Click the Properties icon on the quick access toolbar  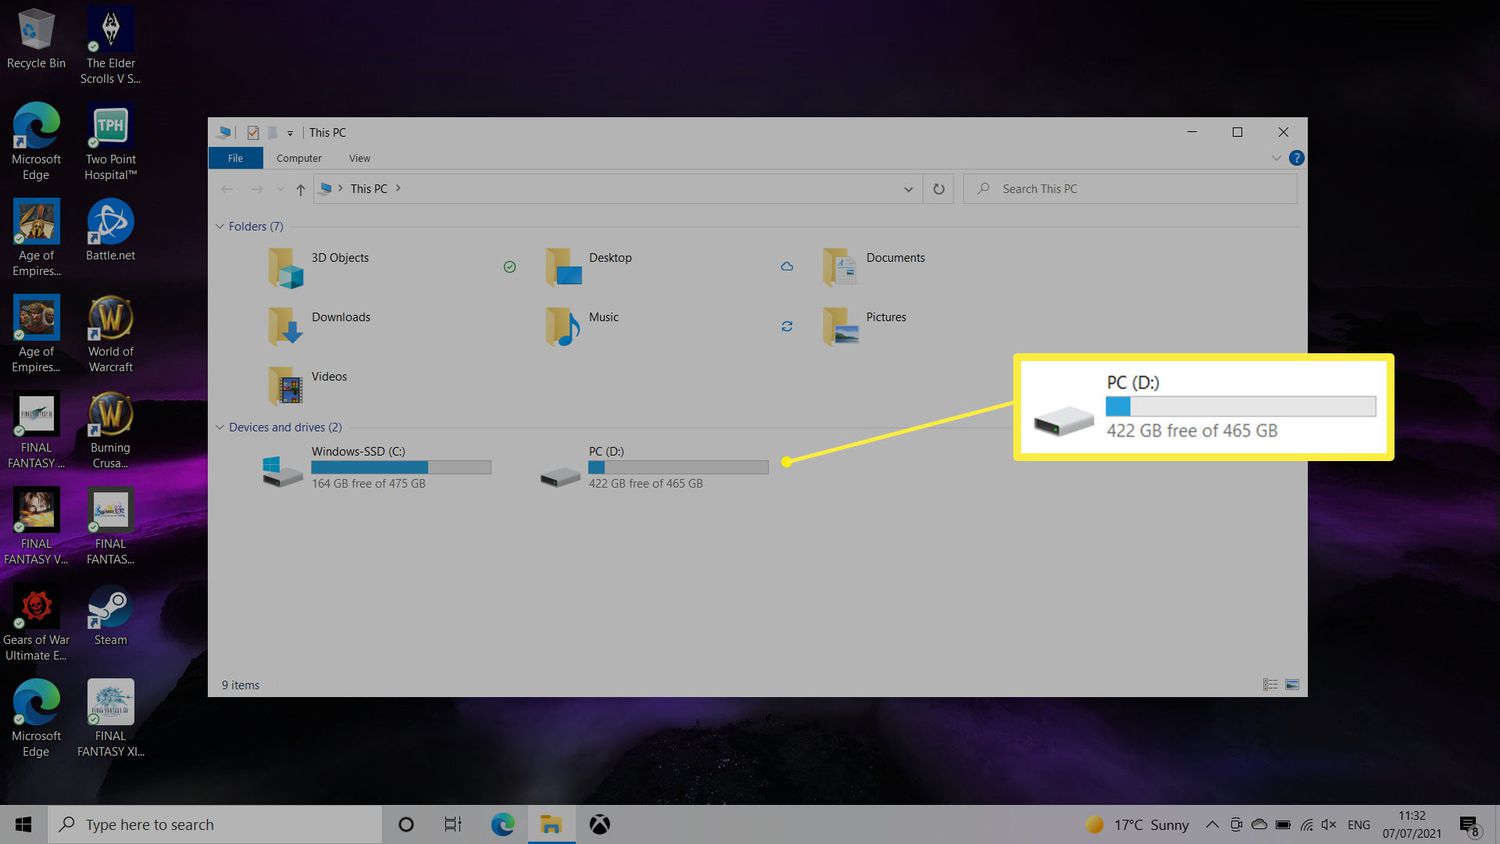tap(253, 132)
